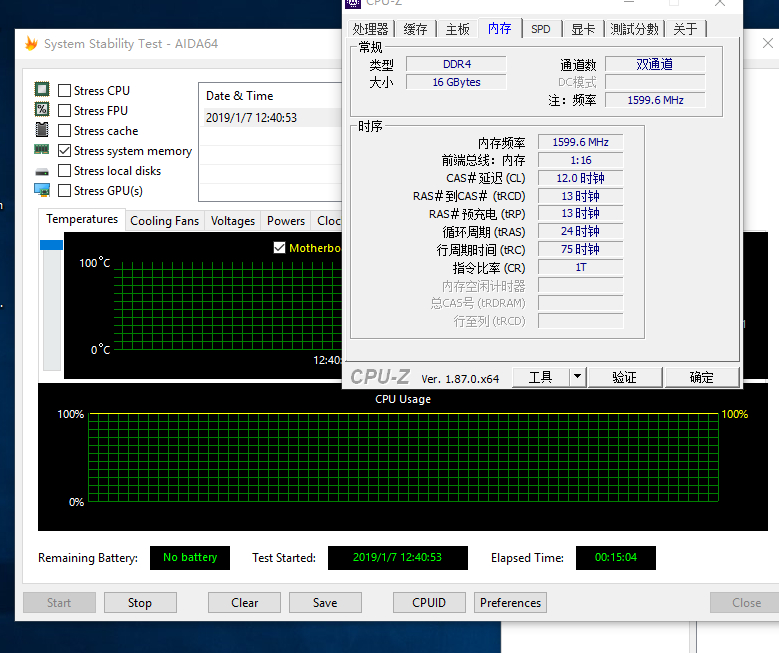Click the command rate 1T value

pos(580,267)
